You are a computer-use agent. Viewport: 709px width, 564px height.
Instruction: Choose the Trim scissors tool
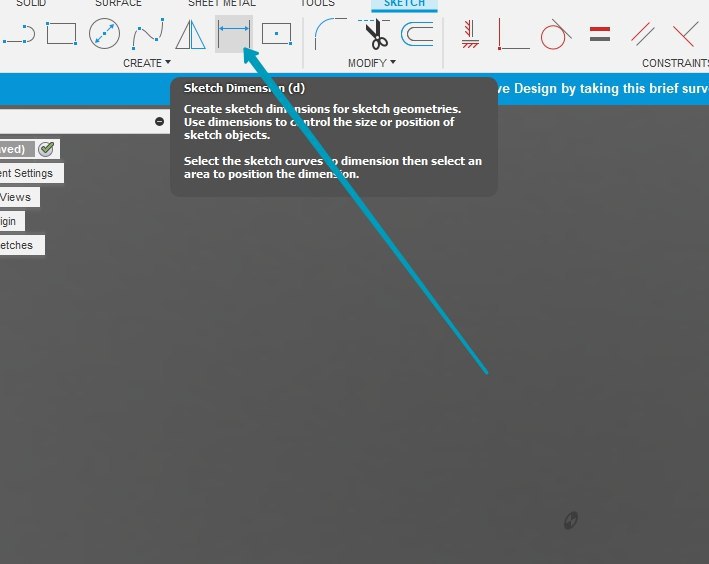click(x=375, y=34)
